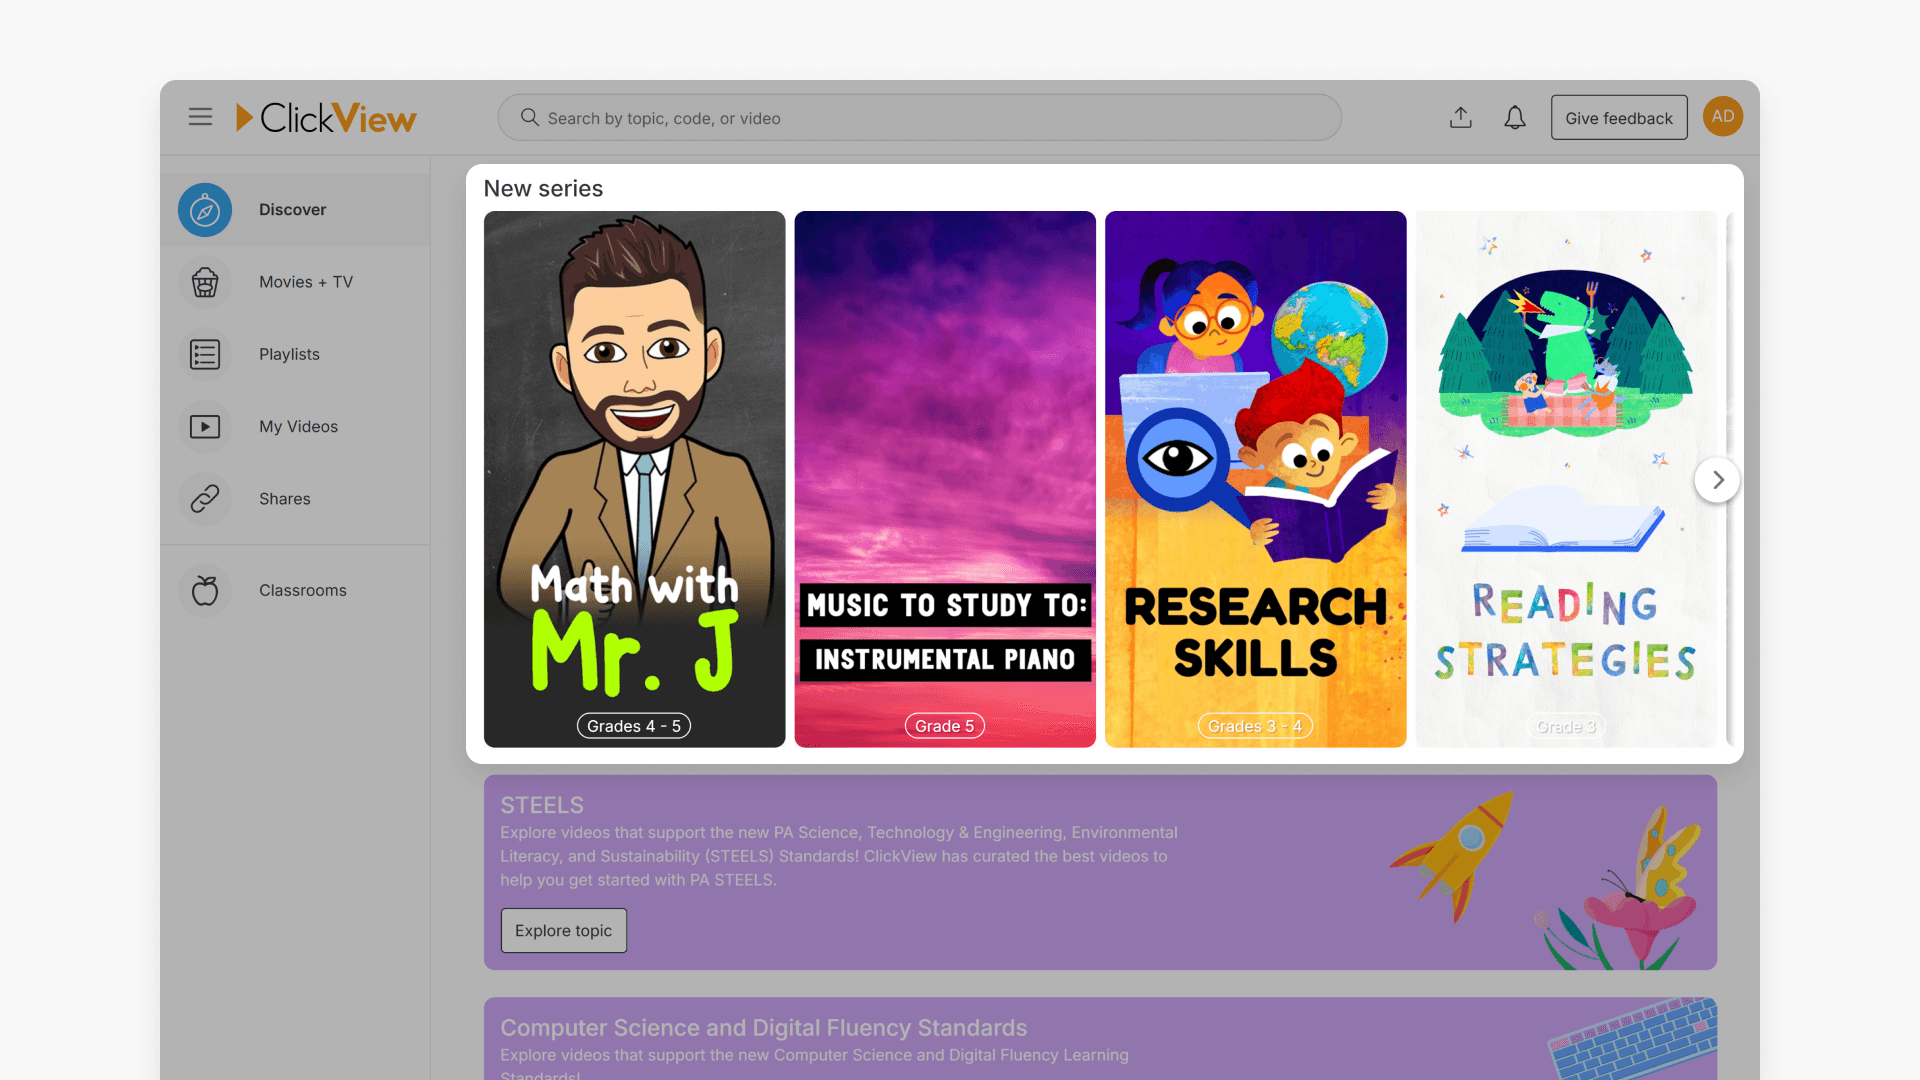Screen dimensions: 1920x1080
Task: Click the ClickView logo
Action: pyautogui.click(x=327, y=117)
